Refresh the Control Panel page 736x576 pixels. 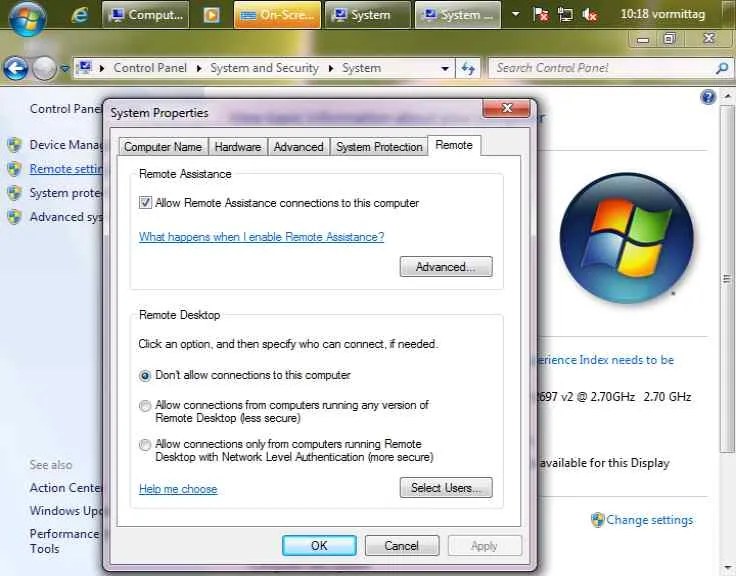(468, 69)
